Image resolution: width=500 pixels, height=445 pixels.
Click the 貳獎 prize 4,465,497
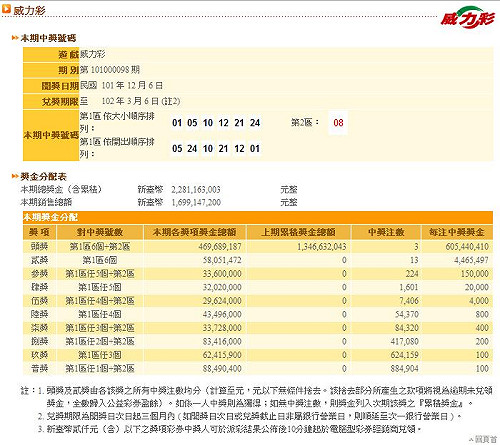pos(471,260)
